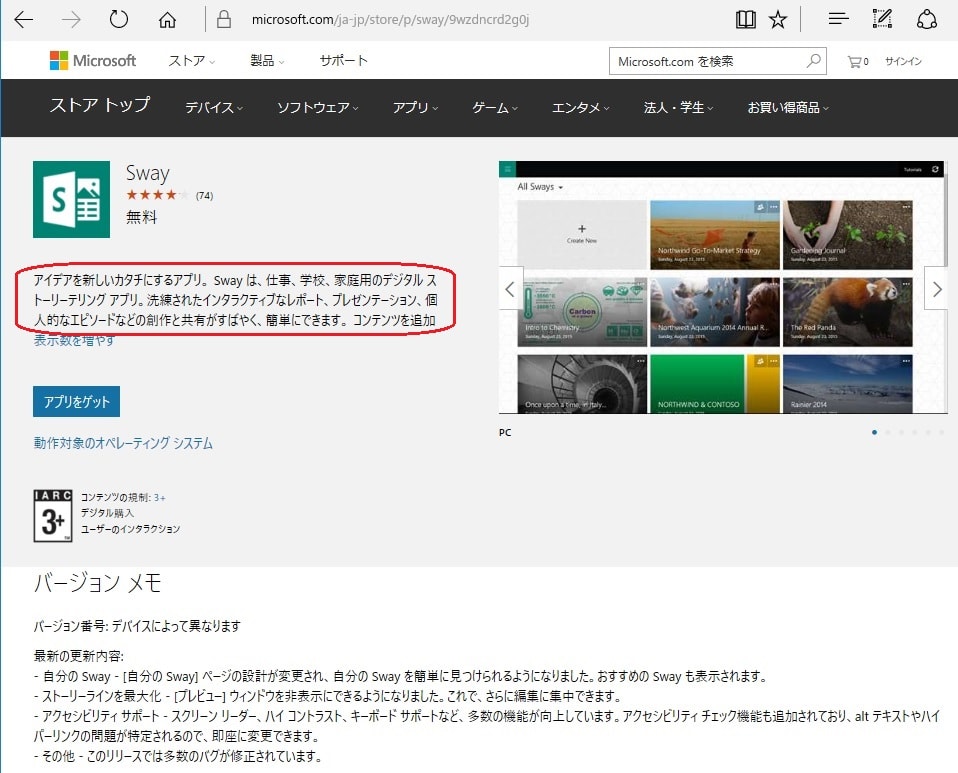The image size is (958, 773).
Task: Click refresh icon in Sway screenshot header
Action: [x=935, y=169]
